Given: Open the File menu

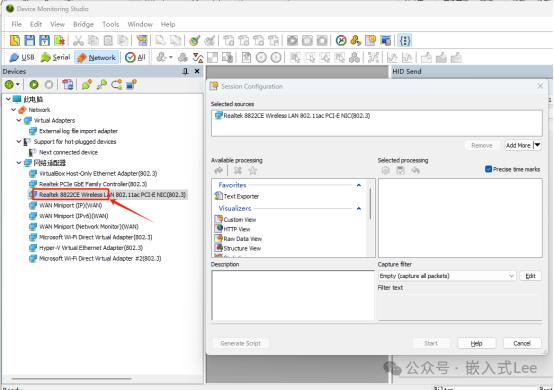Looking at the screenshot, I should (16, 24).
